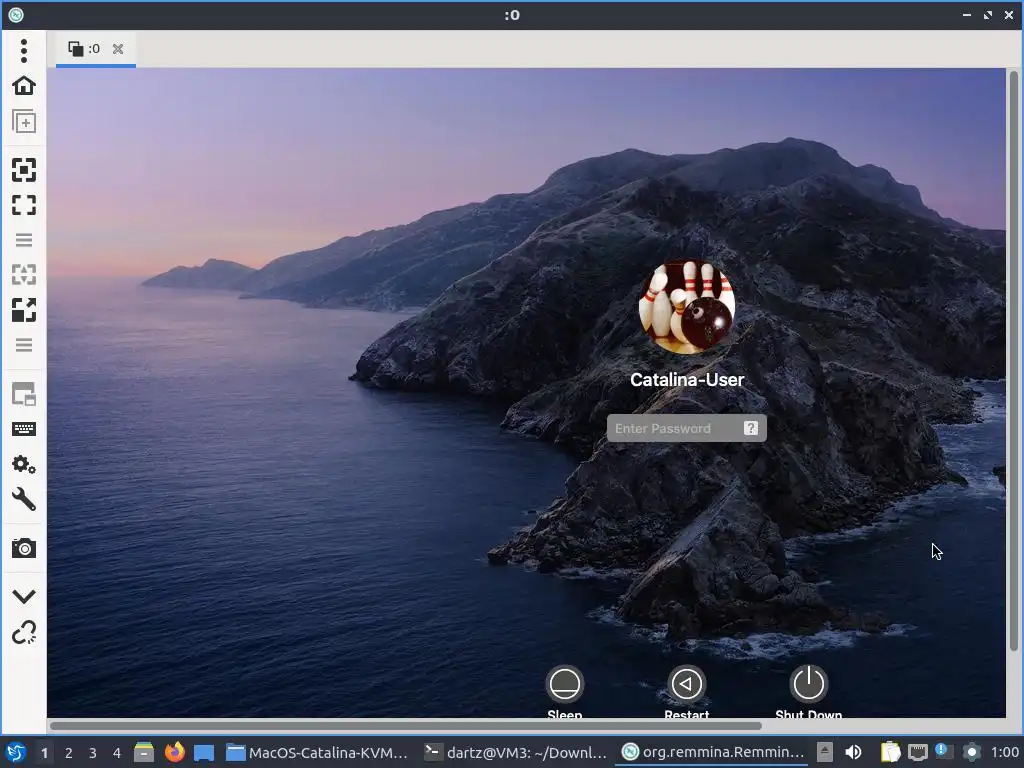Toggle dynamic resolution update
The image size is (1024, 768).
point(24,275)
